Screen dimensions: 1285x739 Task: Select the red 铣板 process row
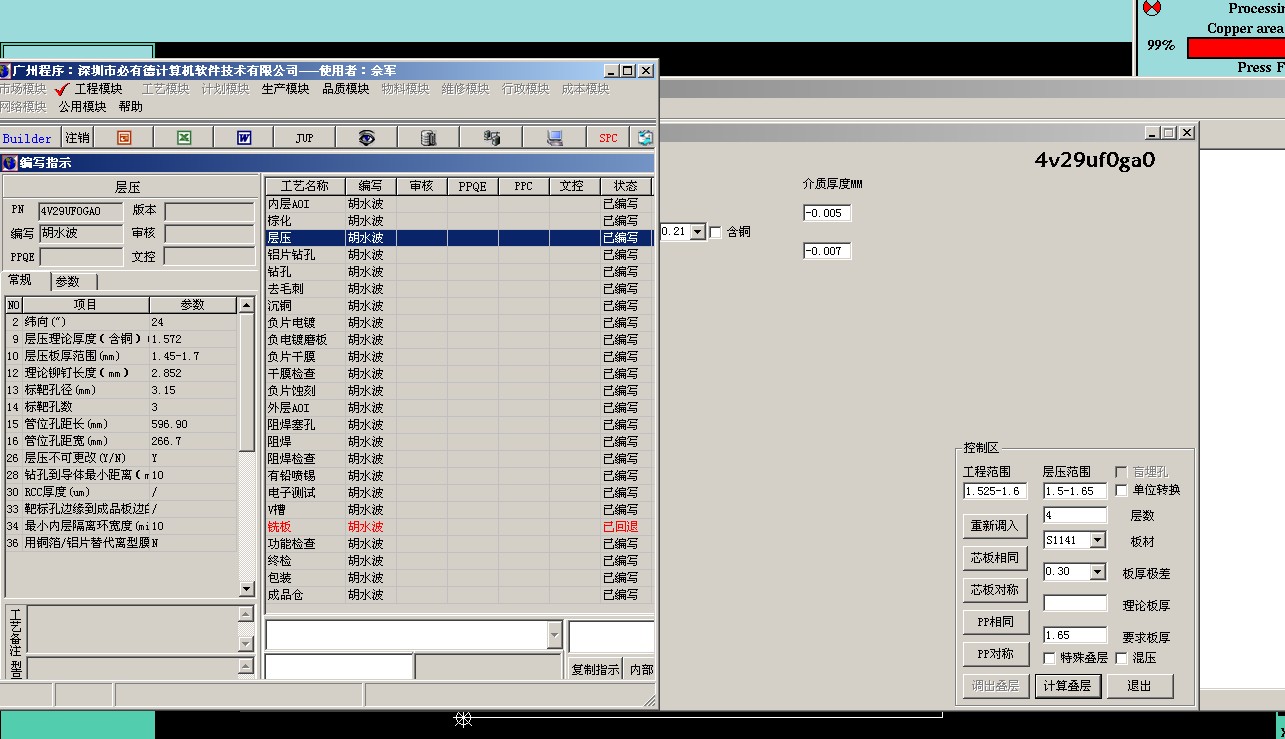[x=459, y=527]
